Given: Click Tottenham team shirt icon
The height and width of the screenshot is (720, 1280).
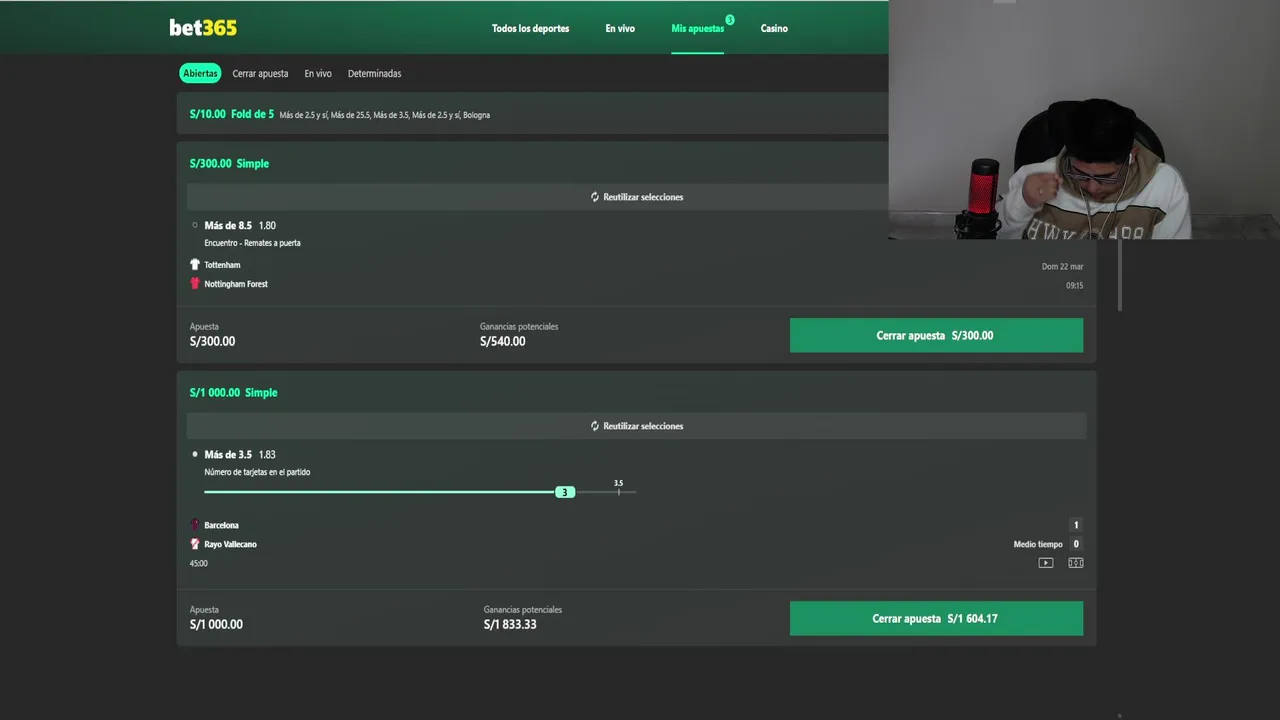Looking at the screenshot, I should coord(195,265).
